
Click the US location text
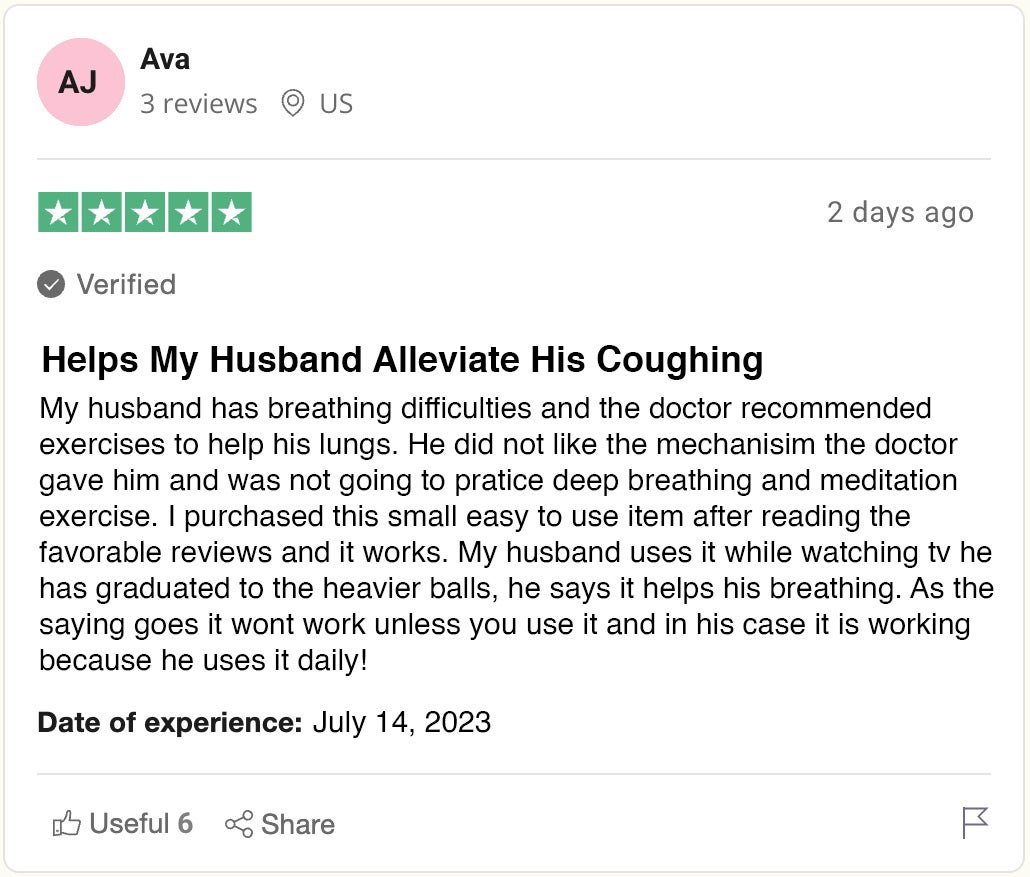pyautogui.click(x=336, y=104)
